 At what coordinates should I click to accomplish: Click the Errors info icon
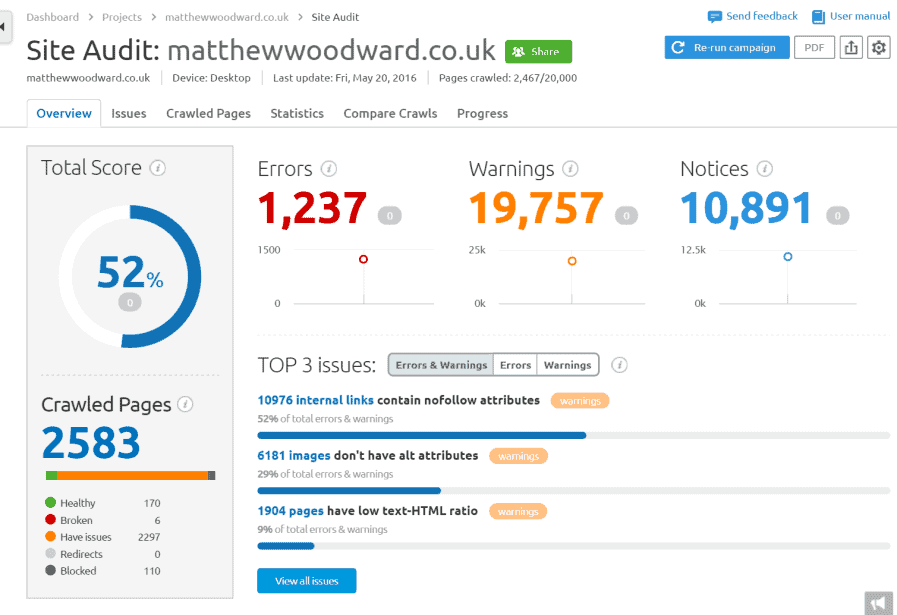point(328,169)
